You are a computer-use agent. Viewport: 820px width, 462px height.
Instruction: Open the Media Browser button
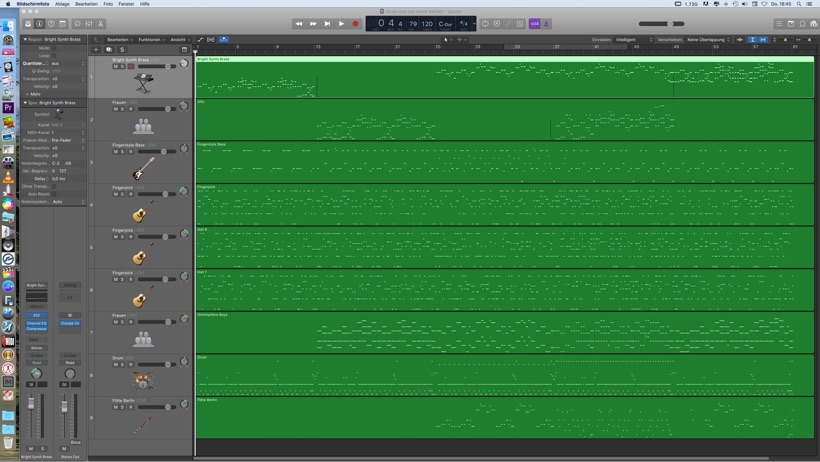(x=814, y=24)
